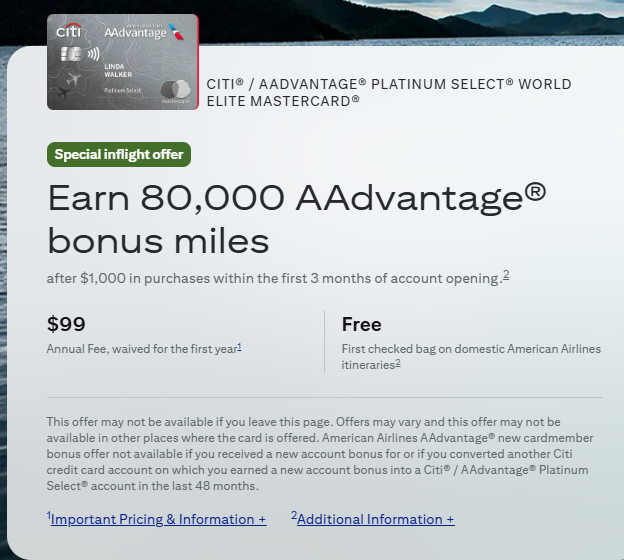The width and height of the screenshot is (624, 560).
Task: Expand Important Pricing & Information section
Action: point(159,519)
